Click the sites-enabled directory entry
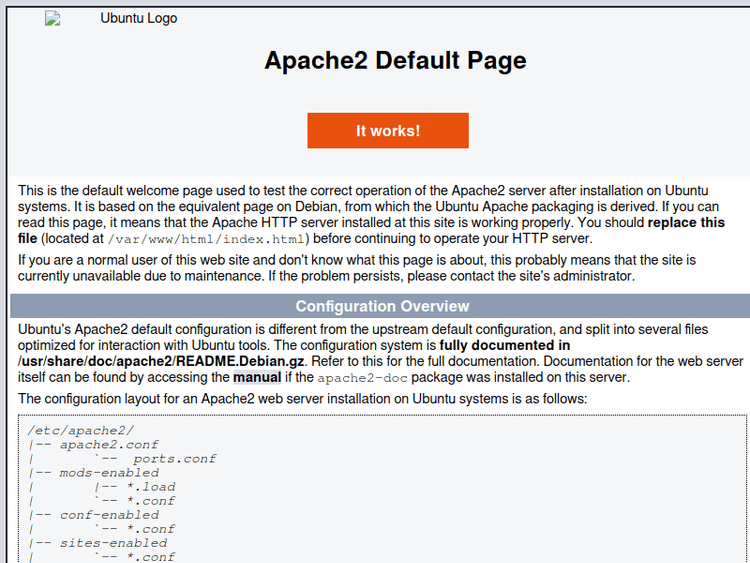The height and width of the screenshot is (563, 750). (x=112, y=543)
